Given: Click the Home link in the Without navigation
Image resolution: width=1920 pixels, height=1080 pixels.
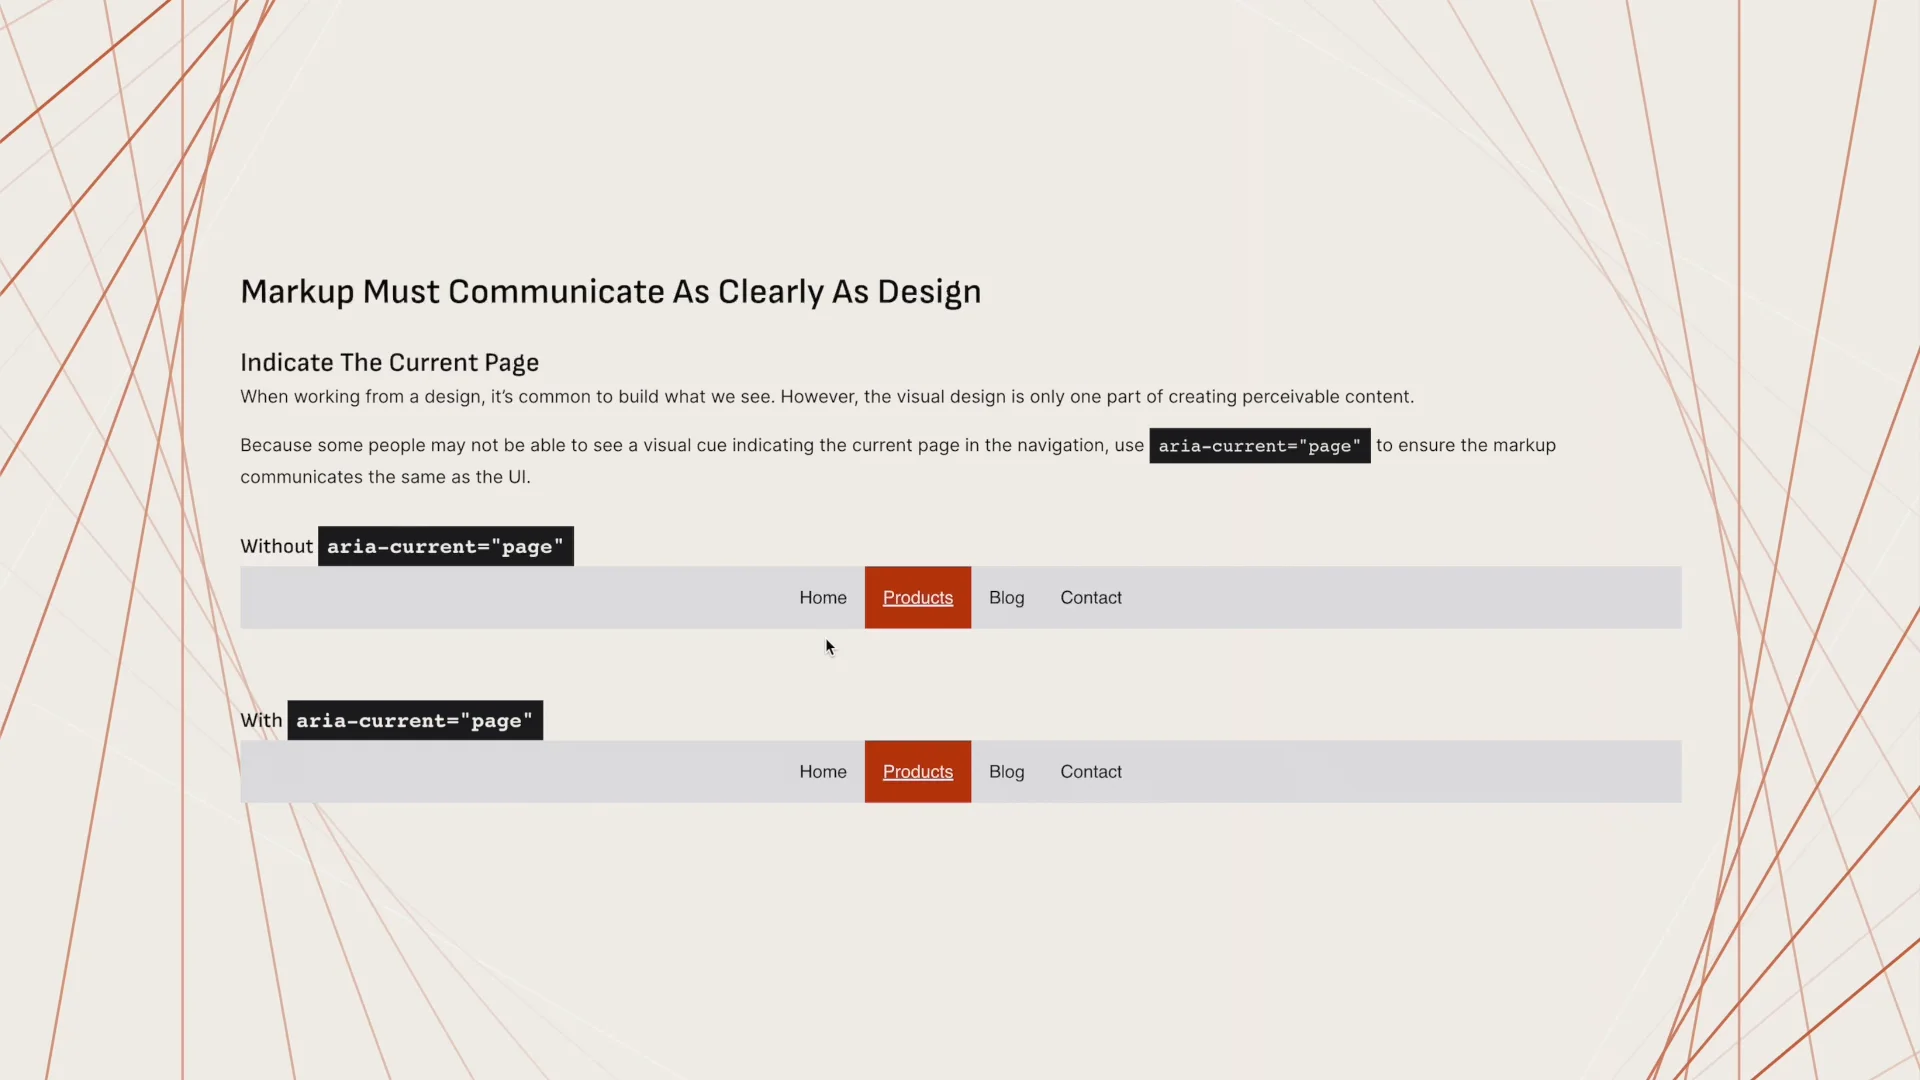Looking at the screenshot, I should pyautogui.click(x=822, y=597).
